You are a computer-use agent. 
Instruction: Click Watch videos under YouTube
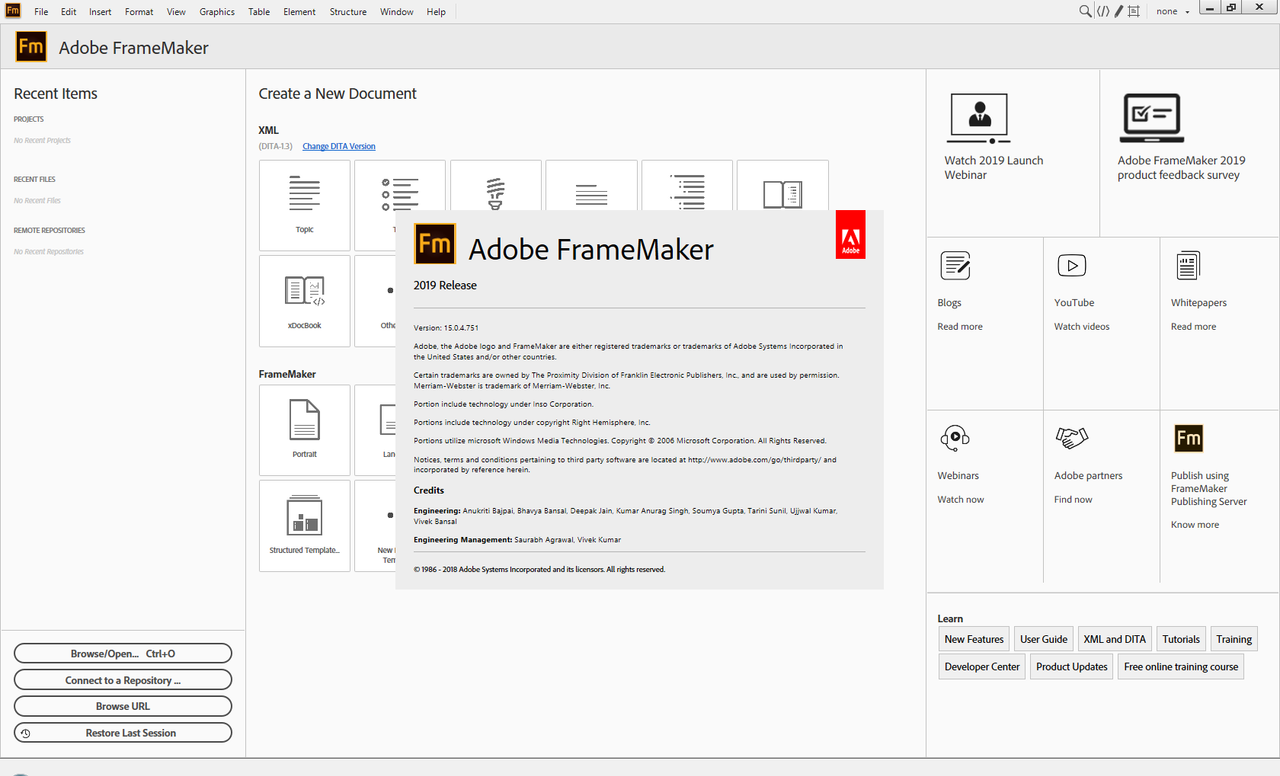(x=1082, y=327)
